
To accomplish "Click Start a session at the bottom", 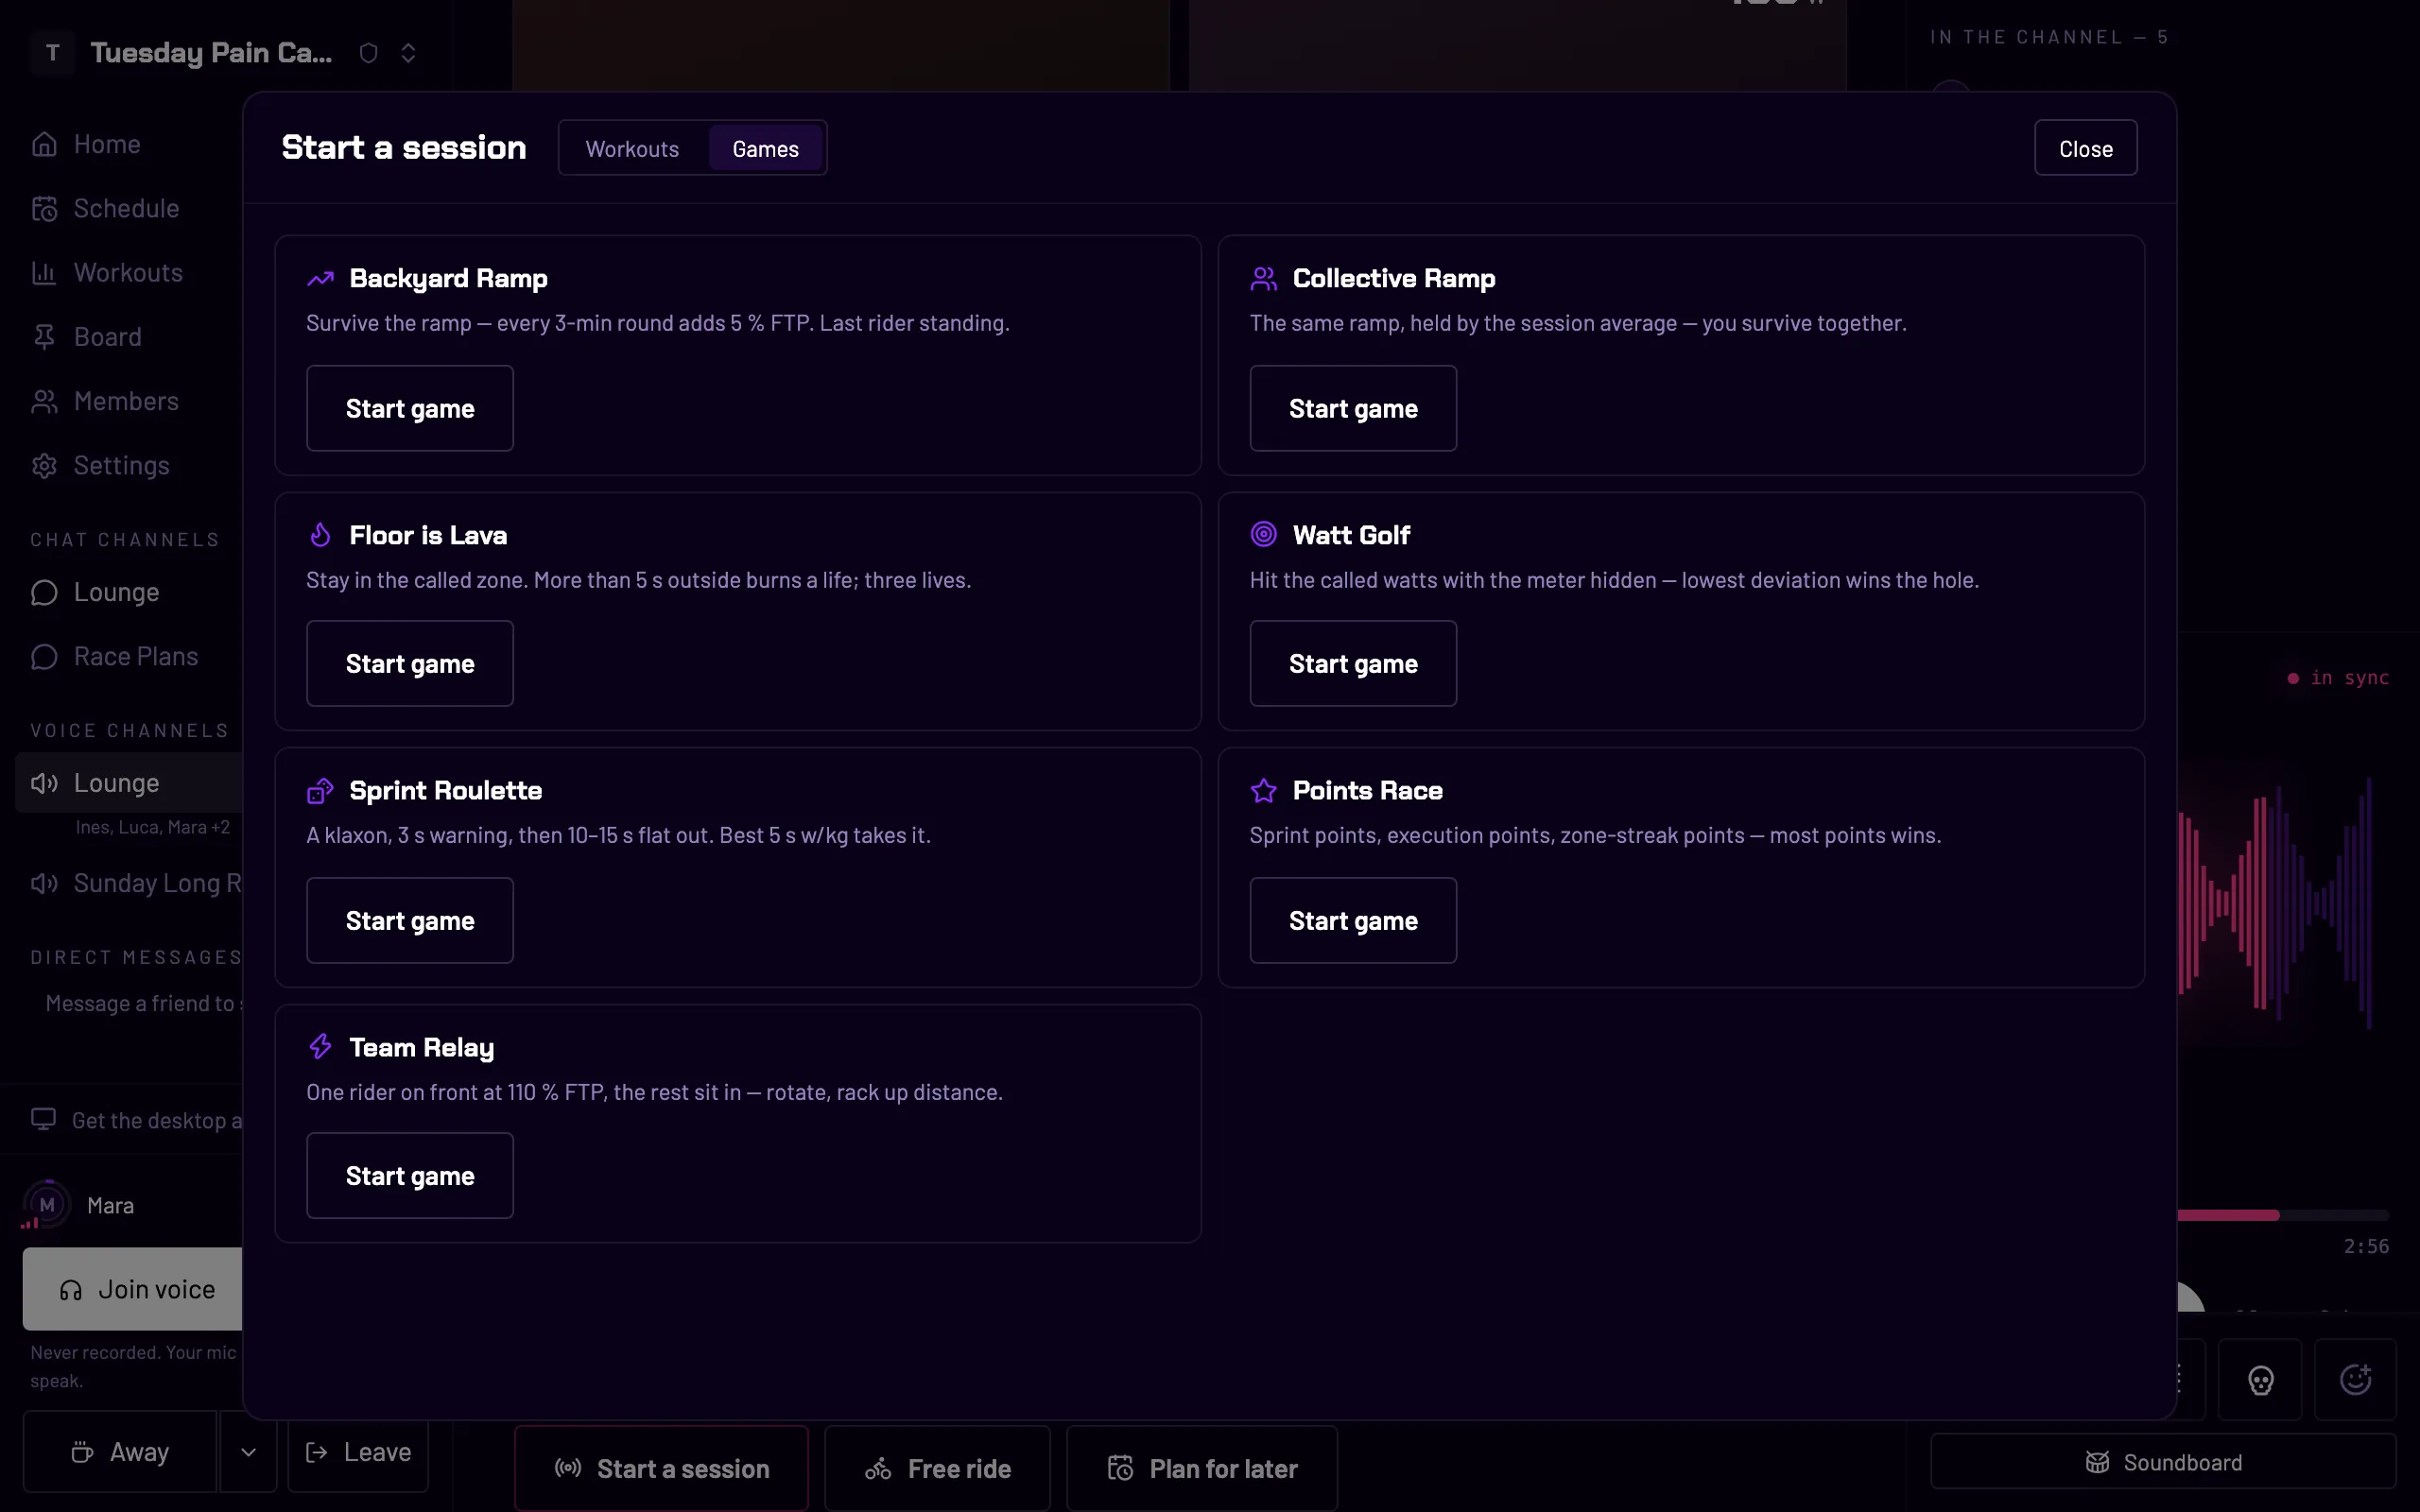I will pos(662,1468).
